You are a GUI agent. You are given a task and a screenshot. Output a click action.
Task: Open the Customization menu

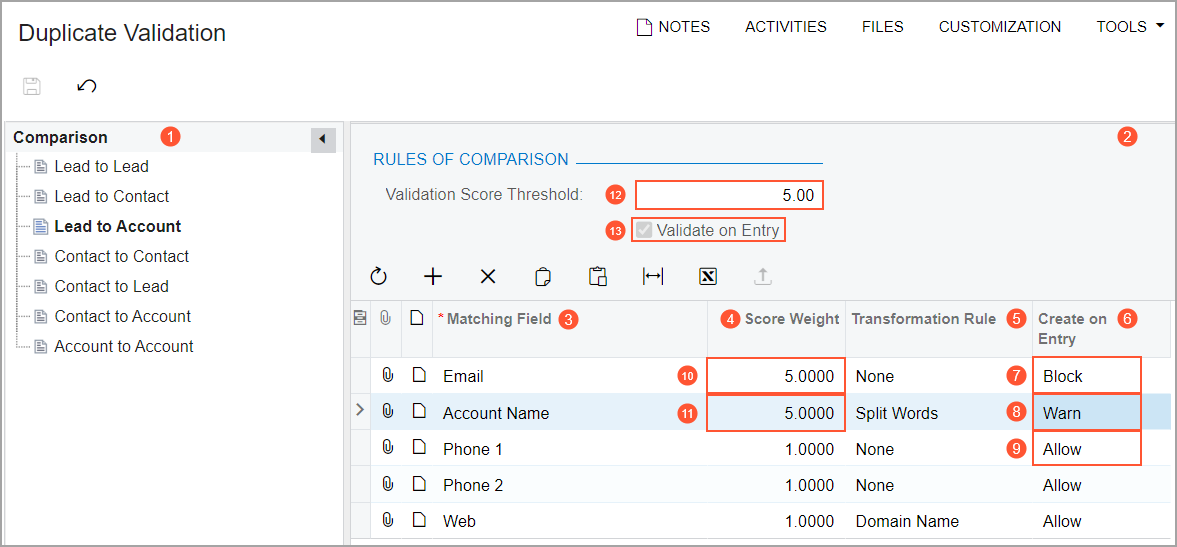(x=999, y=27)
